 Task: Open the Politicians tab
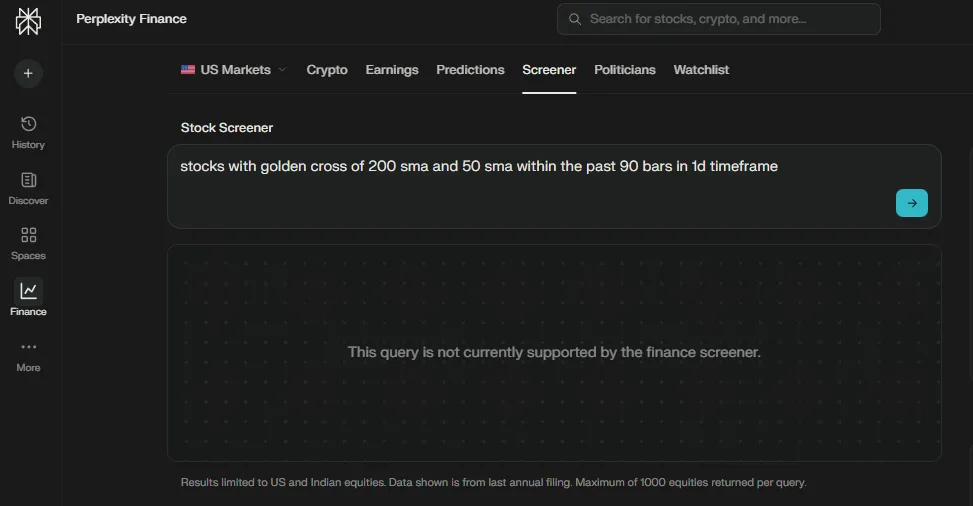625,70
